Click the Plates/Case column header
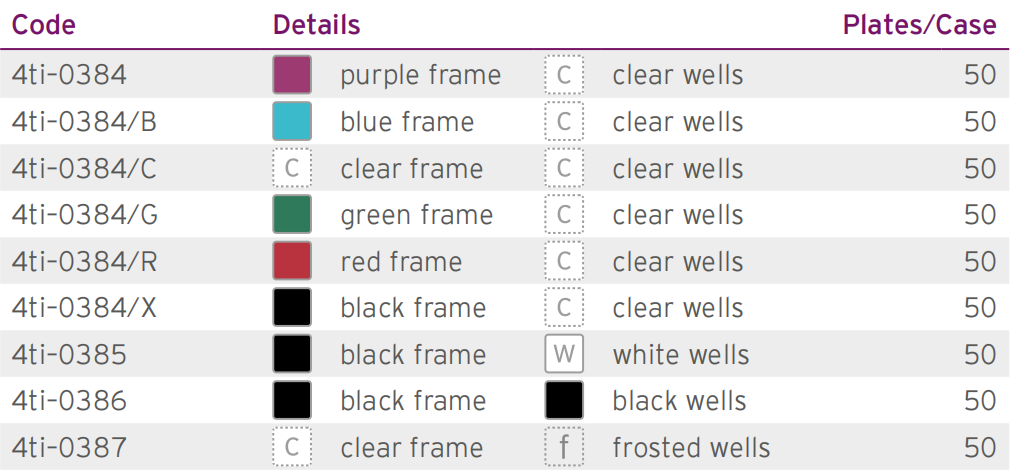1010x471 pixels. click(x=920, y=25)
